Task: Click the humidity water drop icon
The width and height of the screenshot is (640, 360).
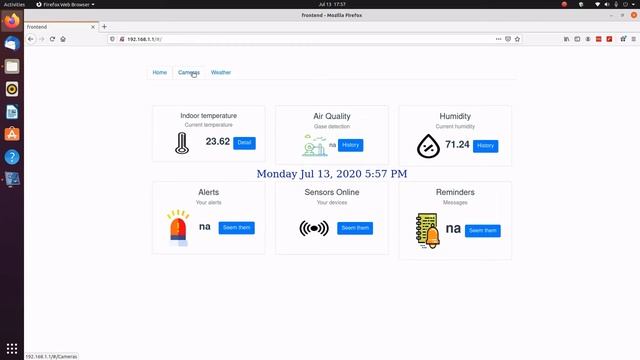Action: [x=428, y=146]
